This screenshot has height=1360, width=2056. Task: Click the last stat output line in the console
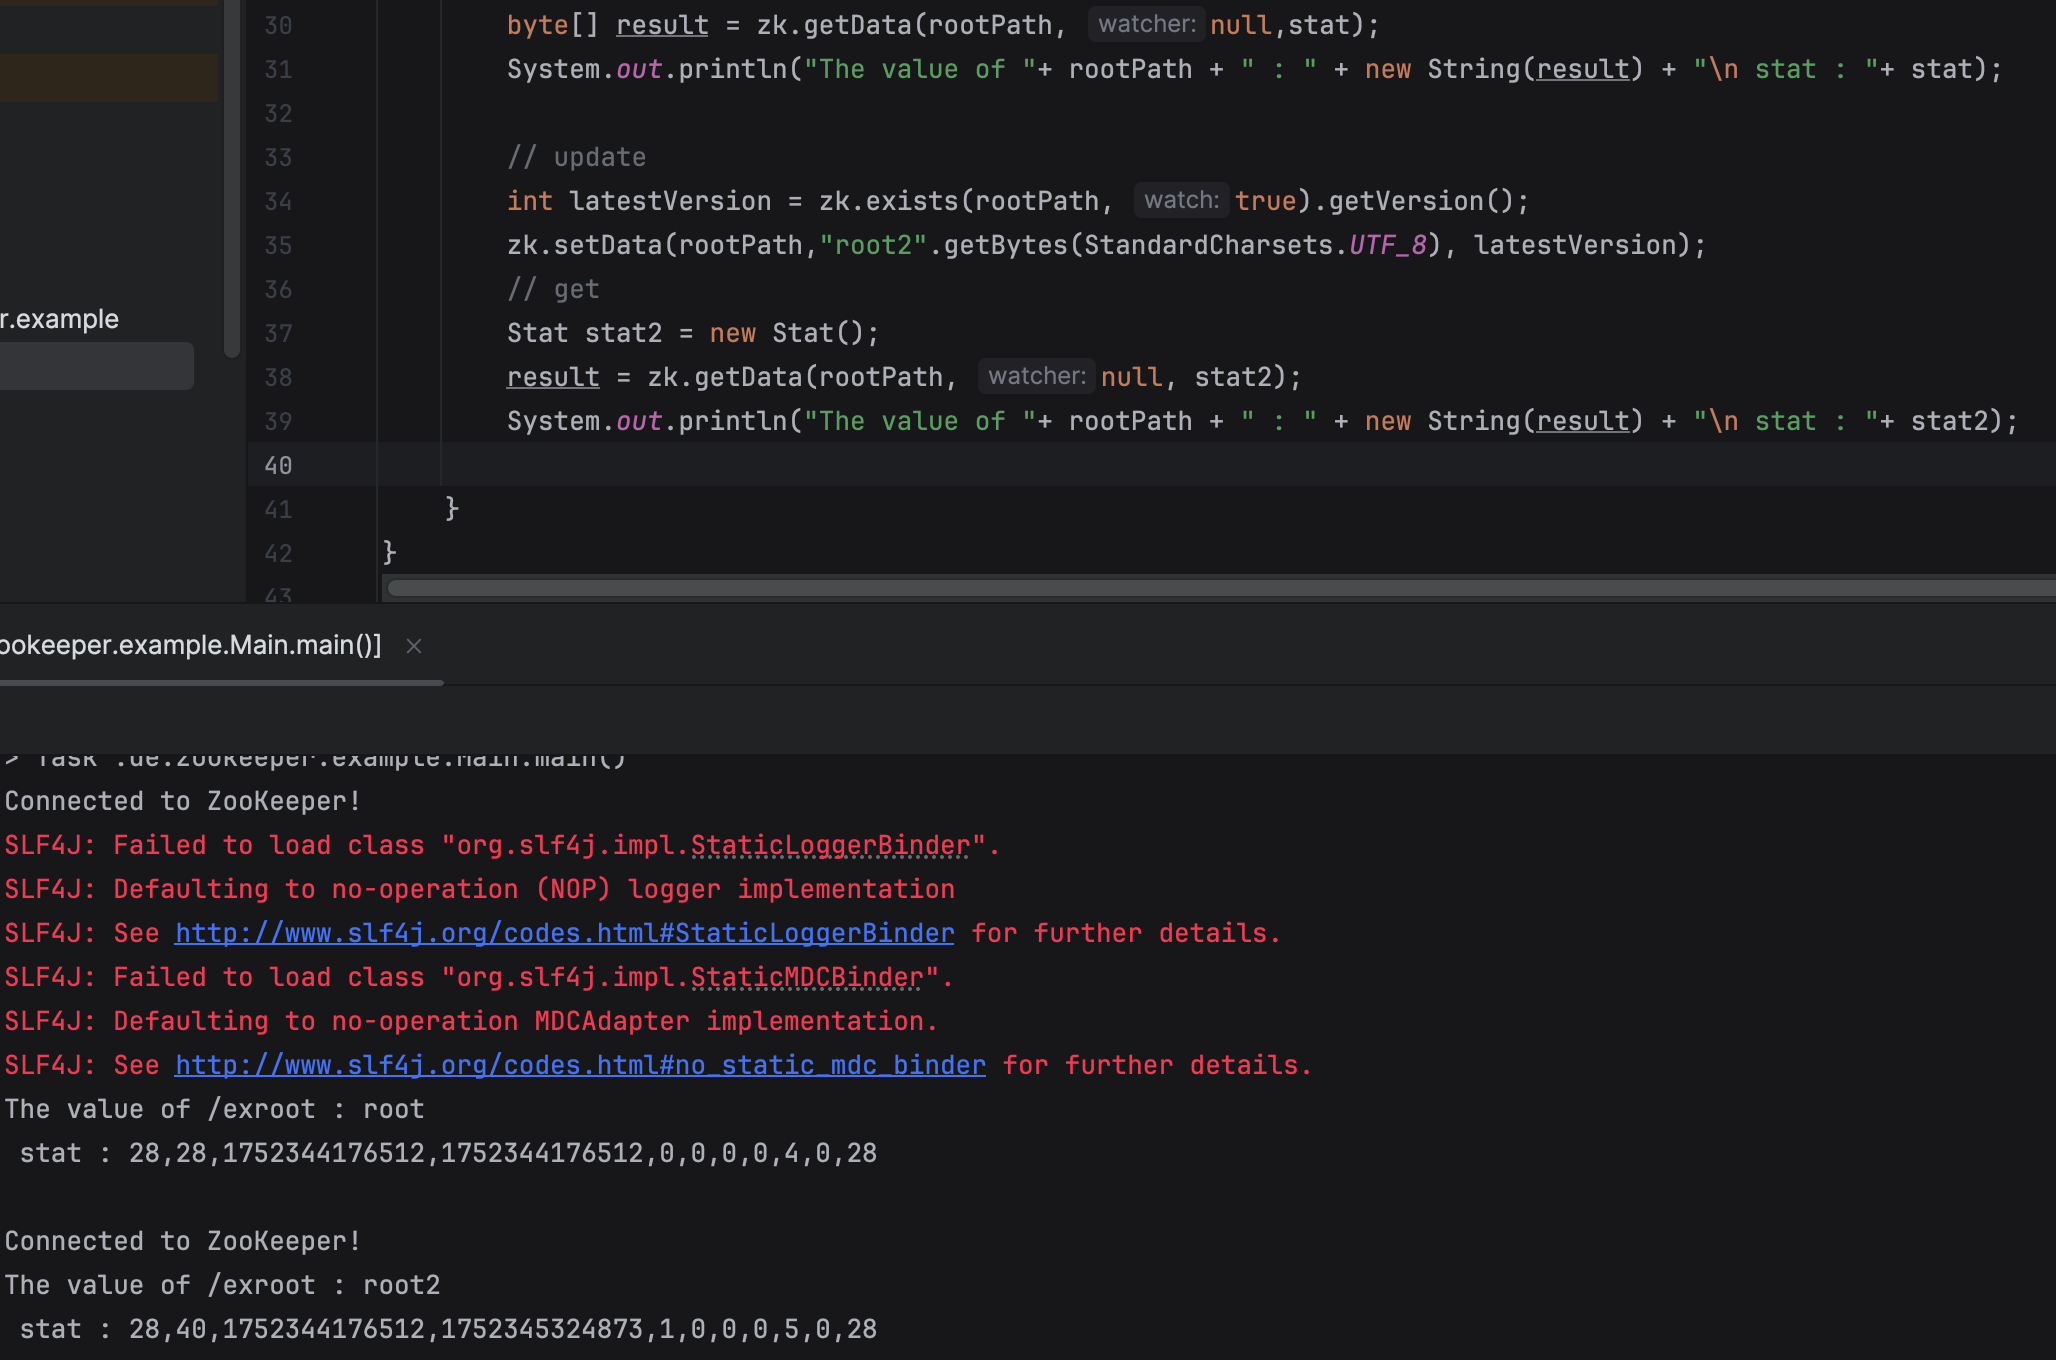pos(448,1329)
